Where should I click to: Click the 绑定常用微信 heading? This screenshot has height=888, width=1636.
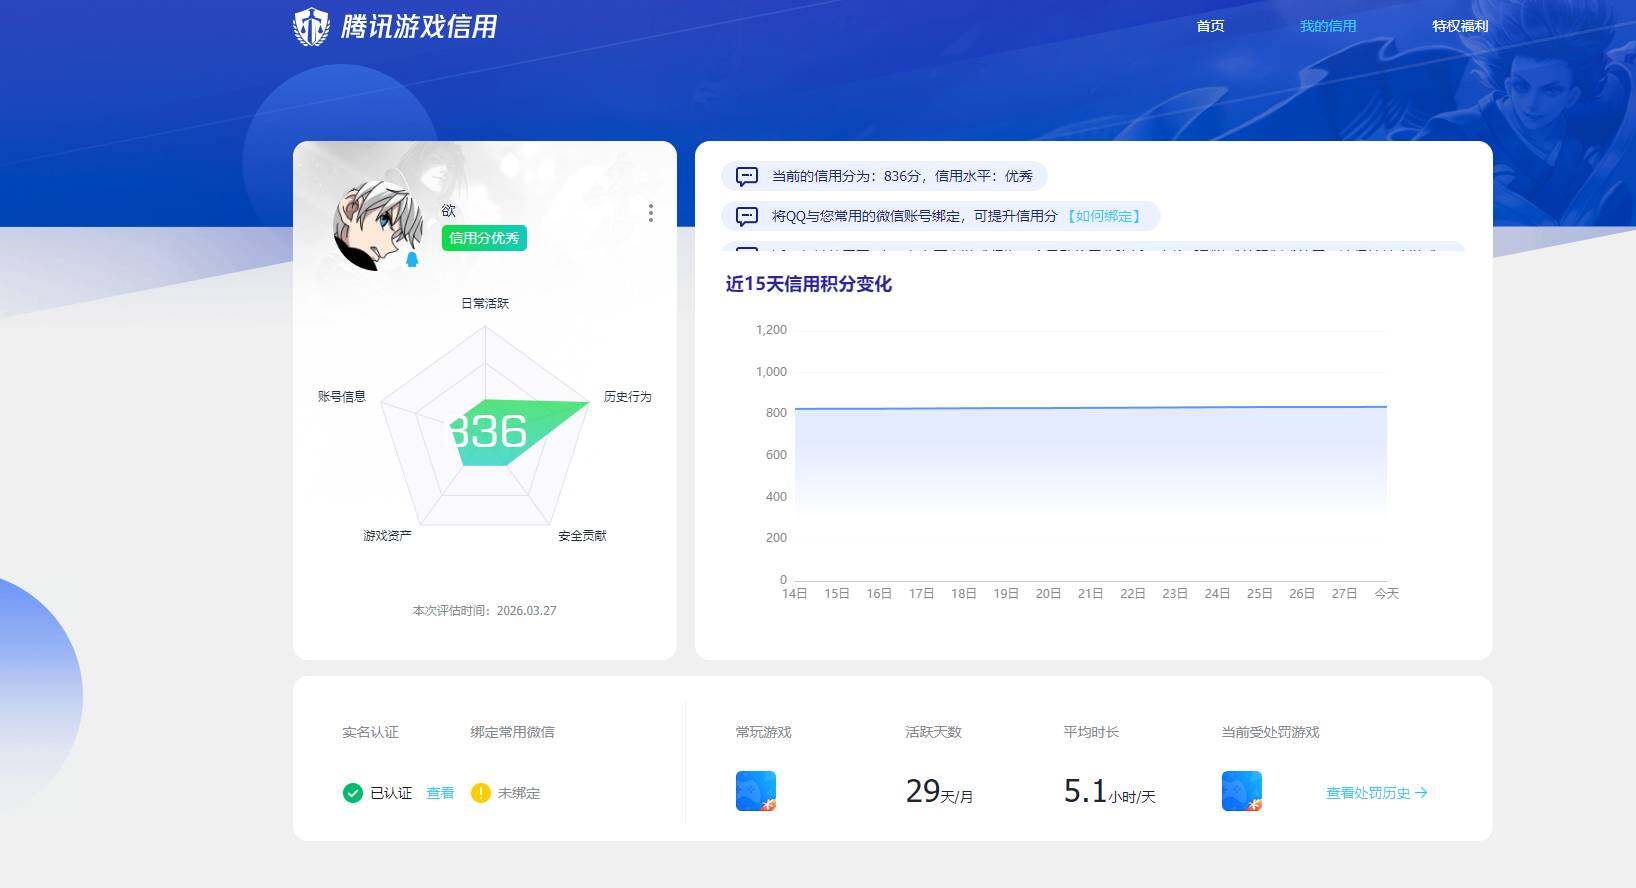point(512,733)
